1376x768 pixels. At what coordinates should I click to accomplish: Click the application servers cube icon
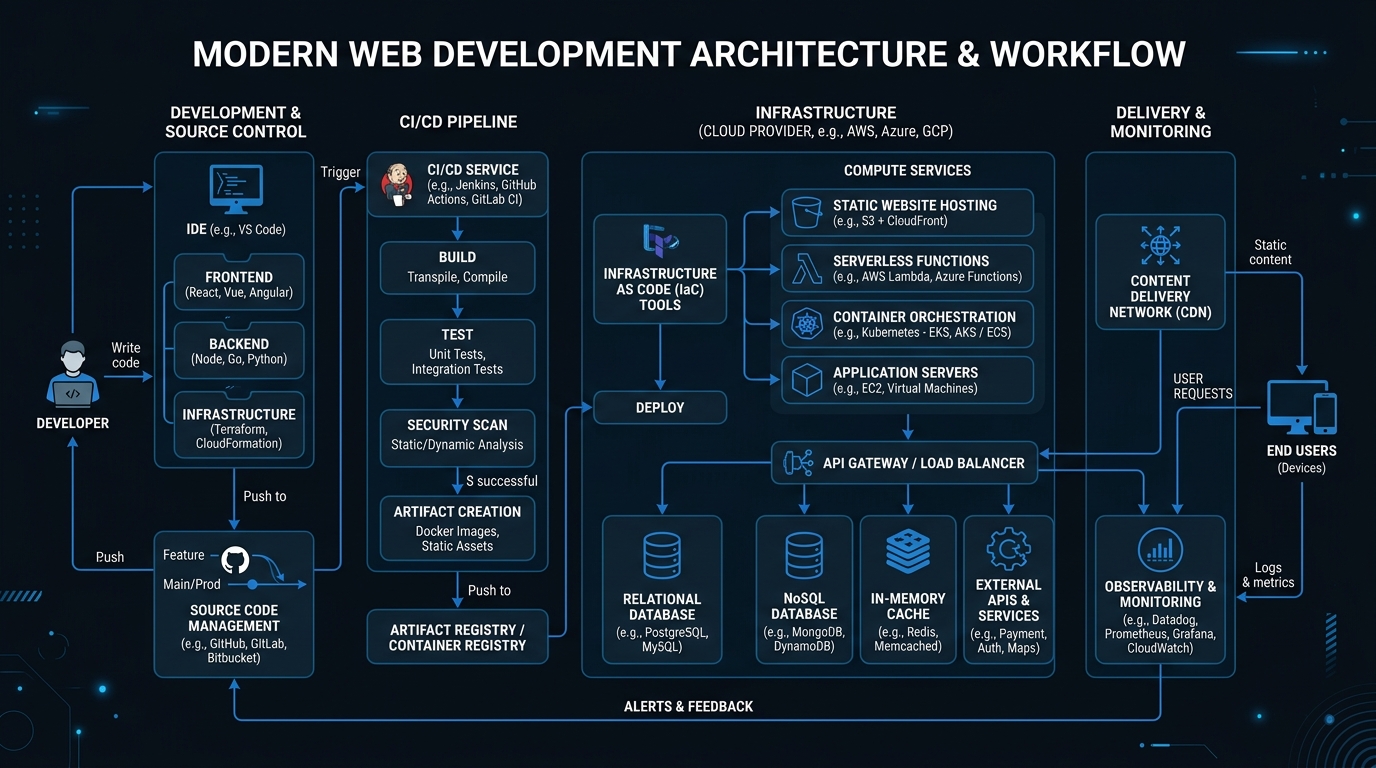[806, 380]
